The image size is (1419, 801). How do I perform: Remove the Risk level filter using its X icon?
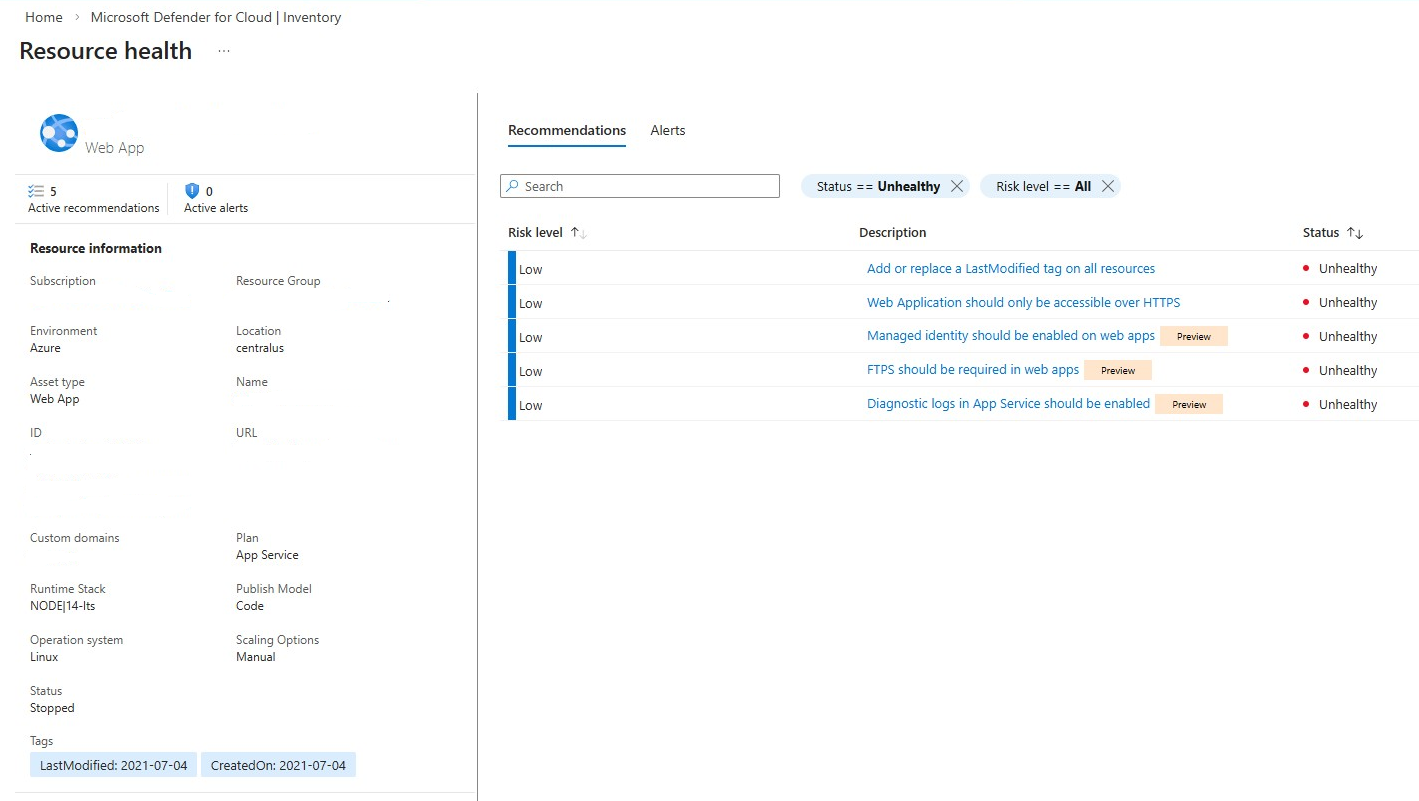(1107, 186)
